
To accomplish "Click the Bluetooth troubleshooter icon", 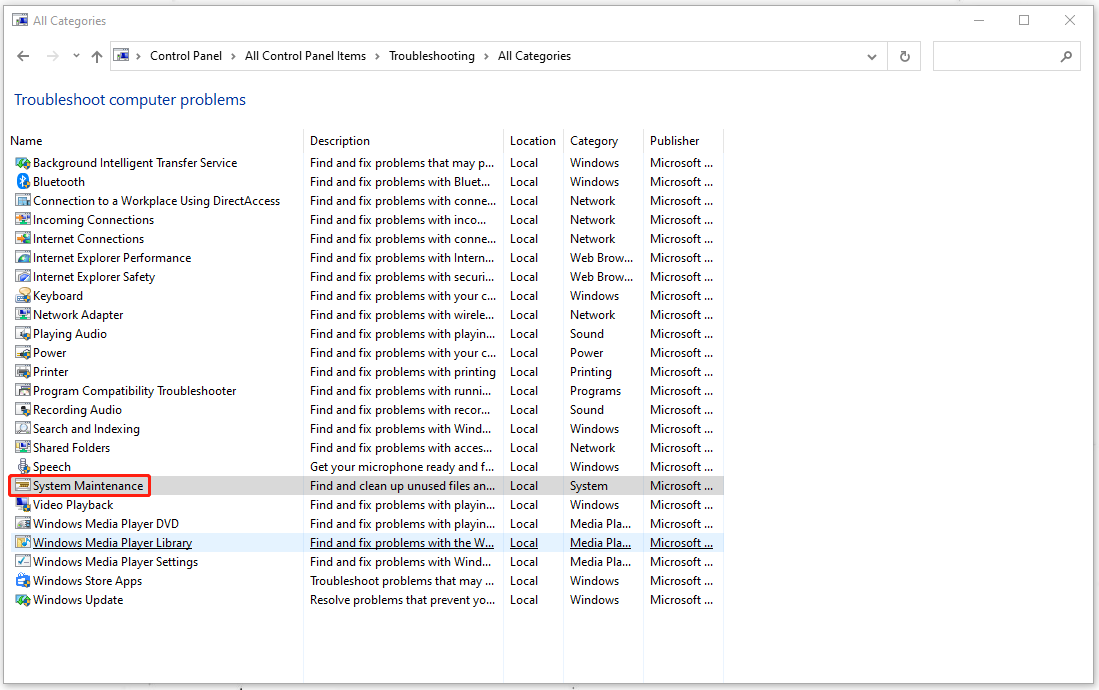I will click(x=23, y=182).
